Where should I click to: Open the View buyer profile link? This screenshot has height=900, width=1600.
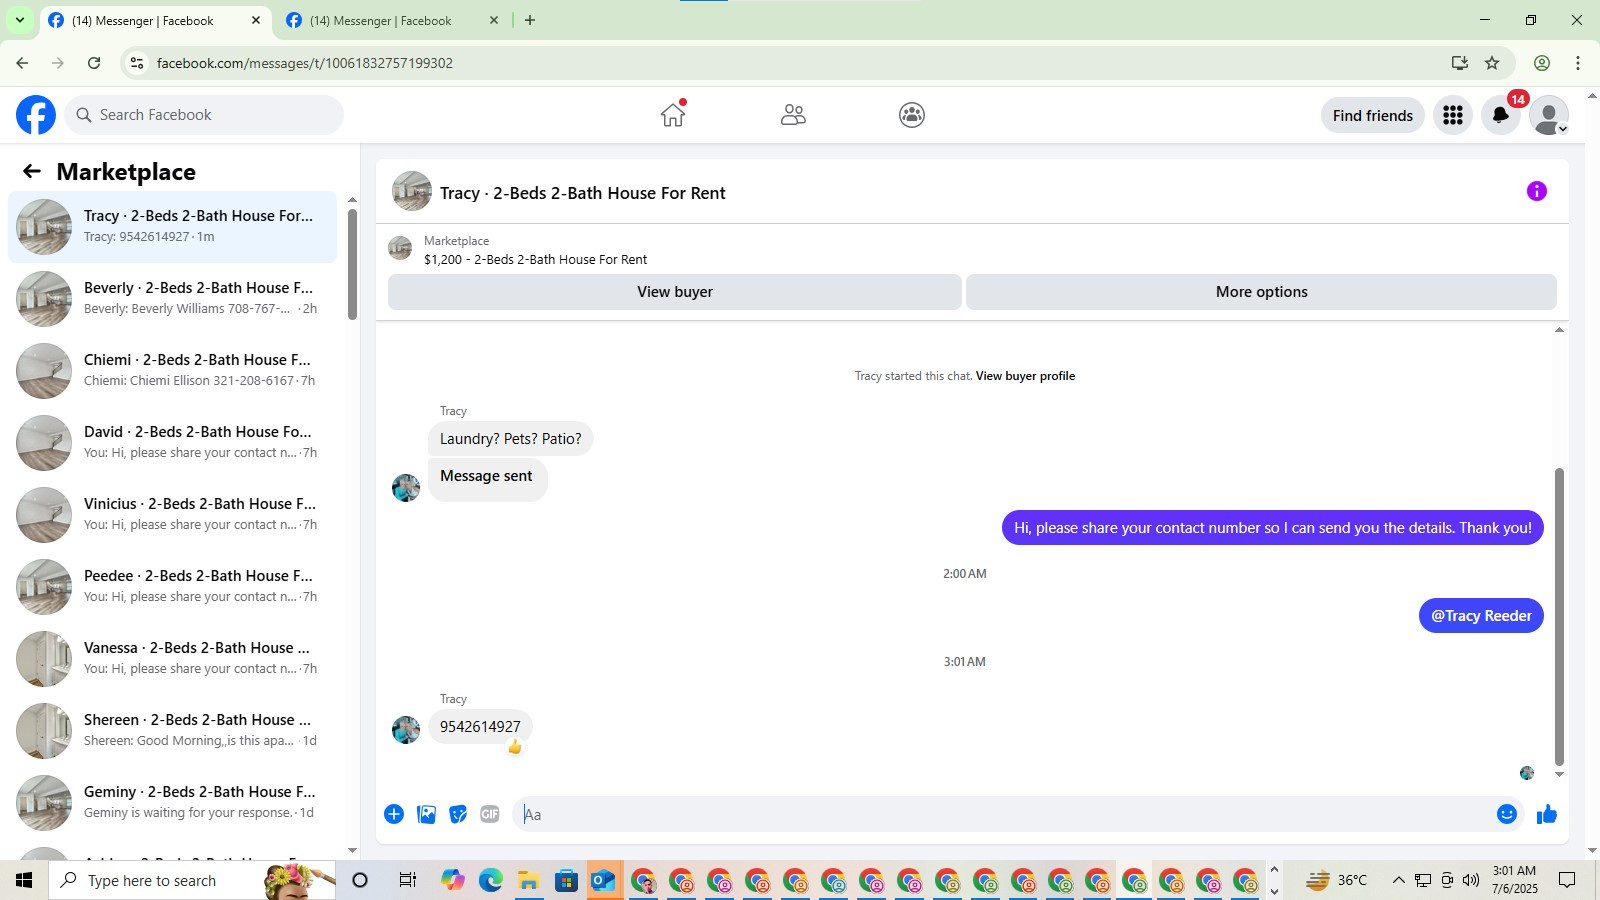[x=1025, y=376]
